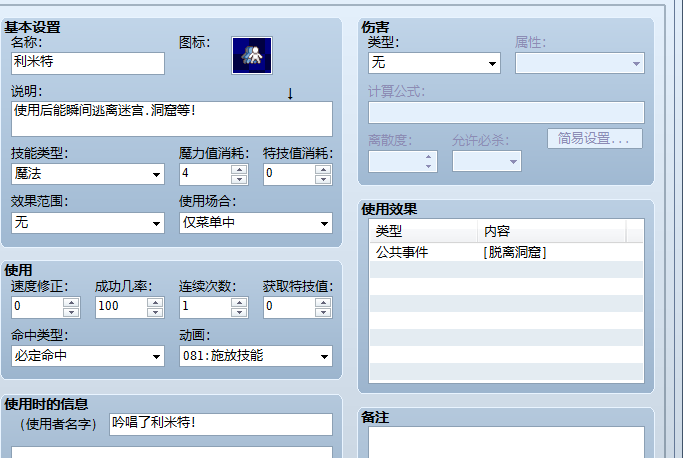683x458 pixels.
Task: Click the 备注 notes text area
Action: pyautogui.click(x=506, y=442)
